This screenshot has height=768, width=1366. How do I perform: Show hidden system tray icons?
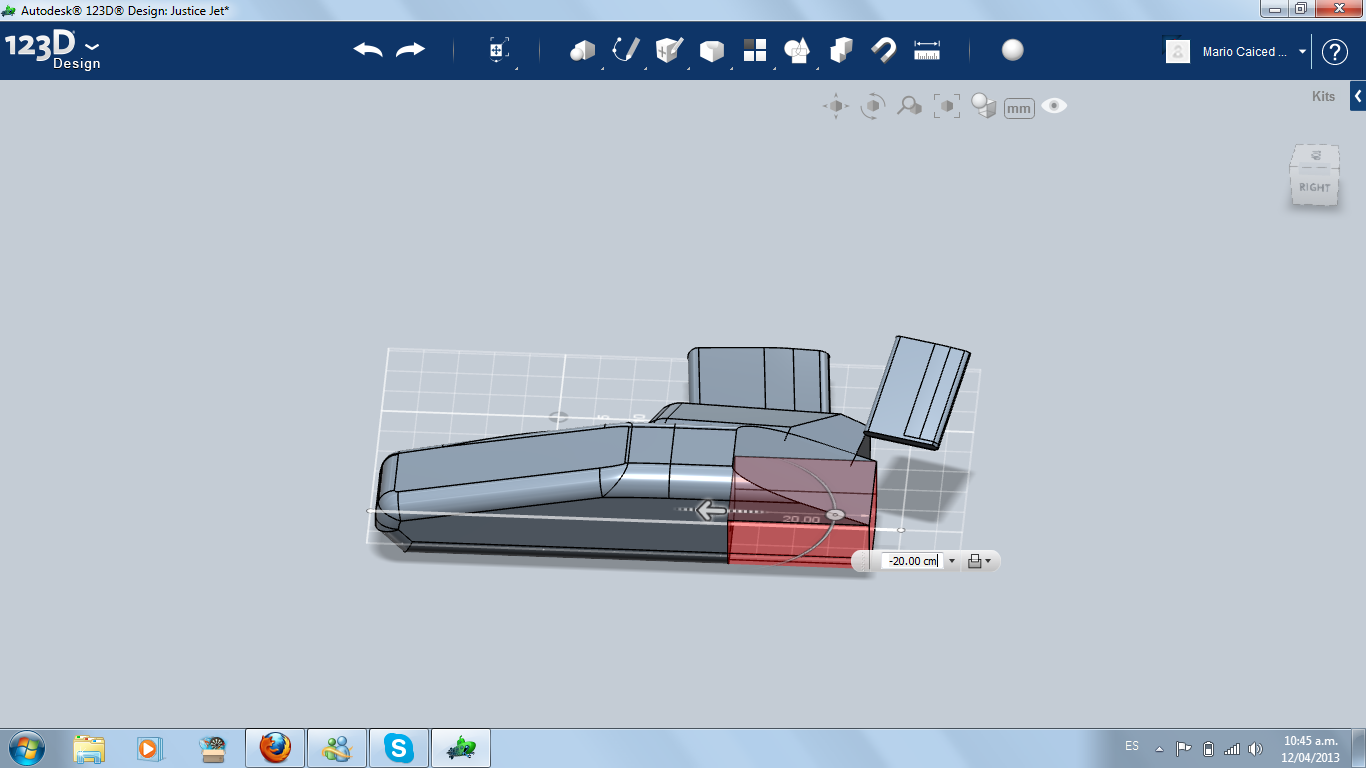coord(1159,748)
